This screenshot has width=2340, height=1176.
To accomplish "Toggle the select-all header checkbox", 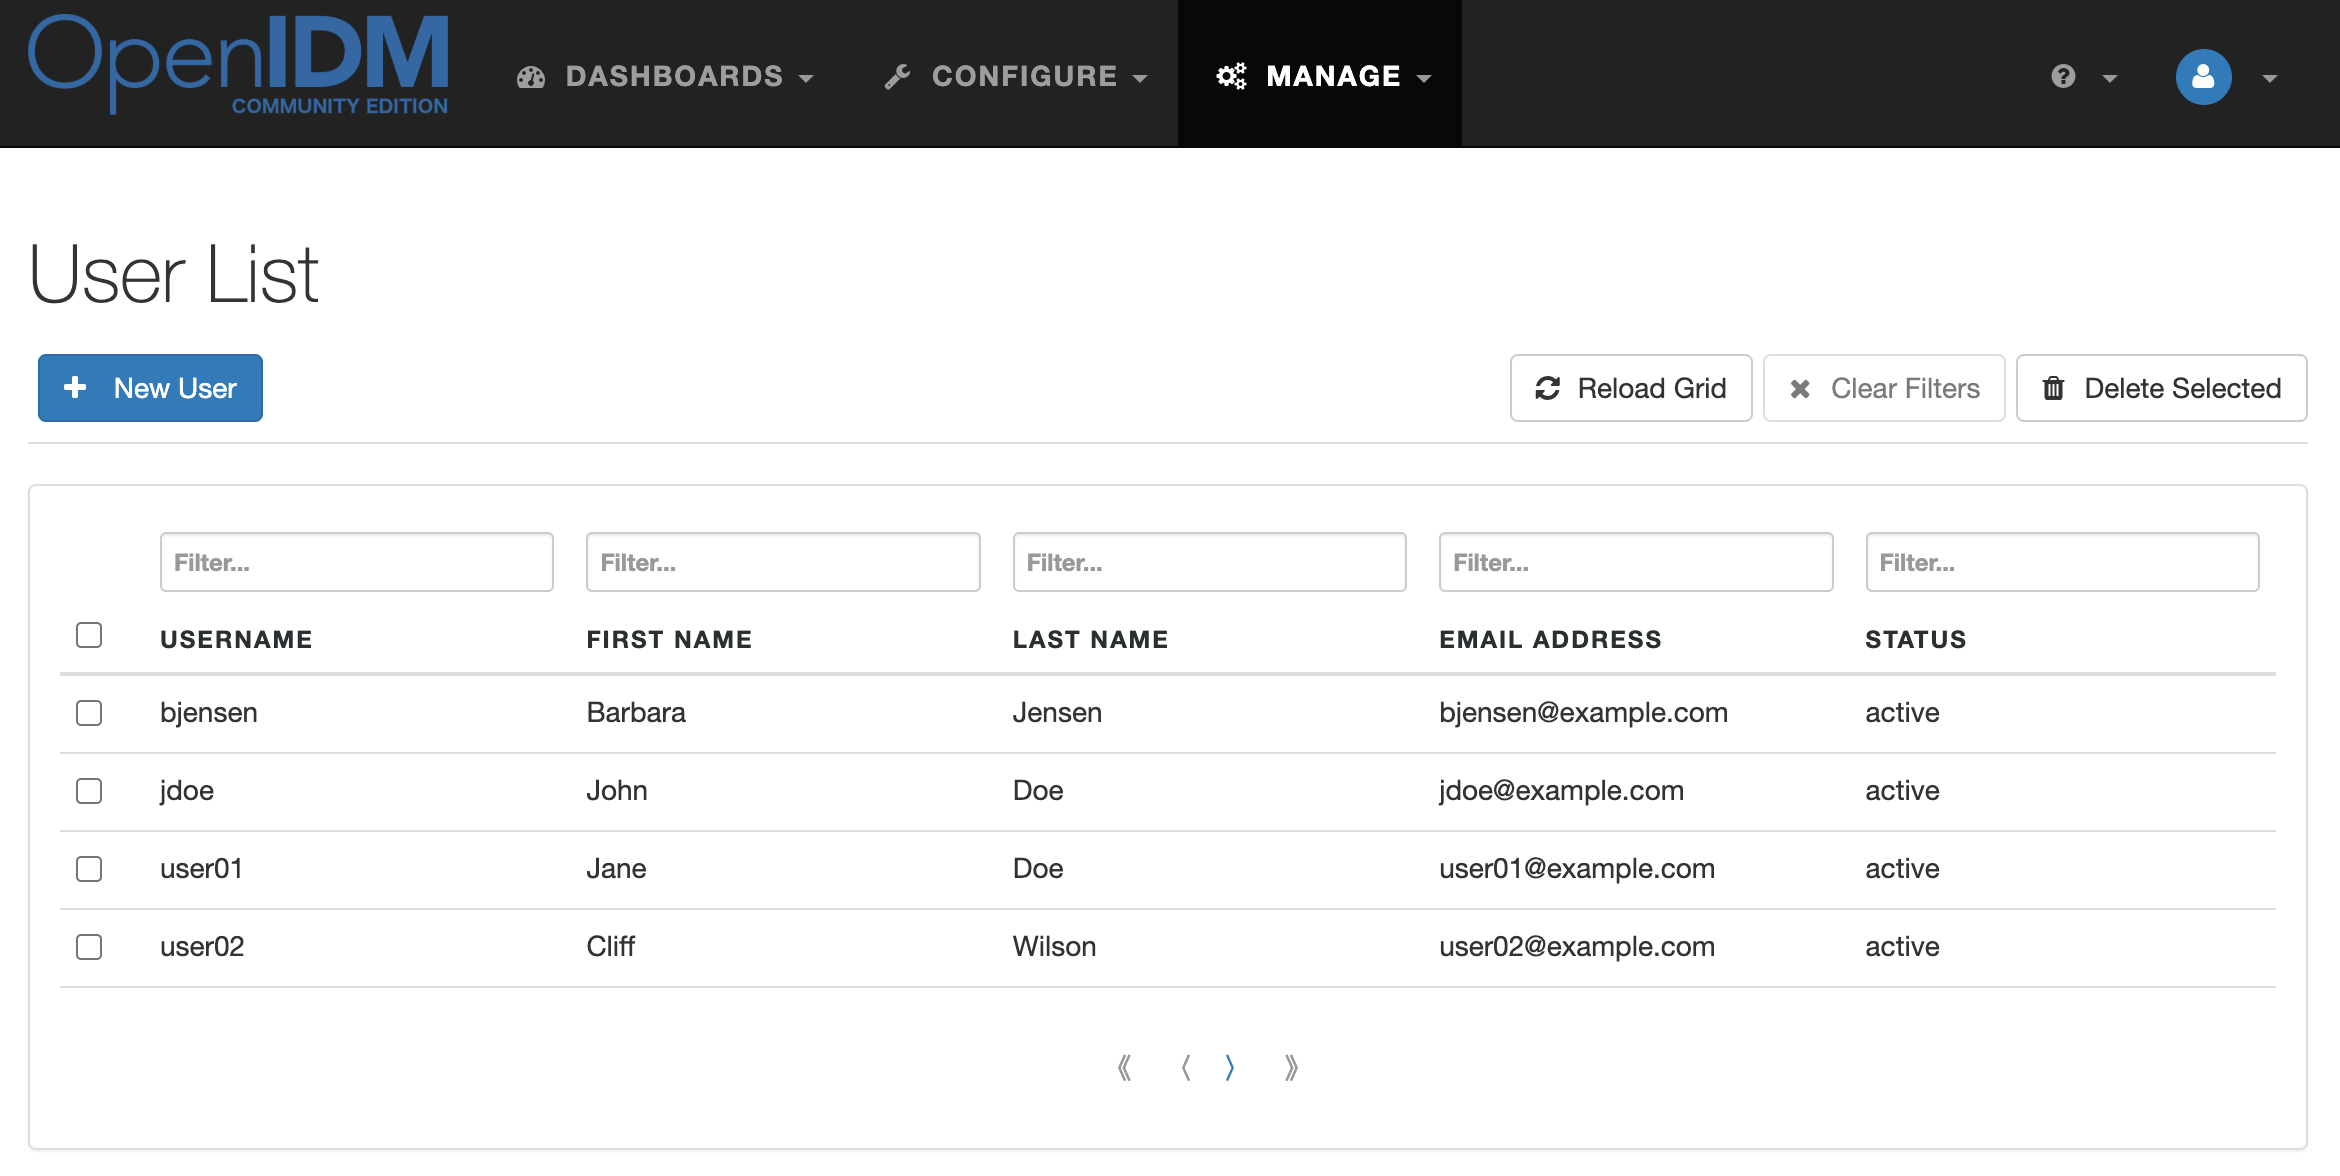I will (x=89, y=635).
